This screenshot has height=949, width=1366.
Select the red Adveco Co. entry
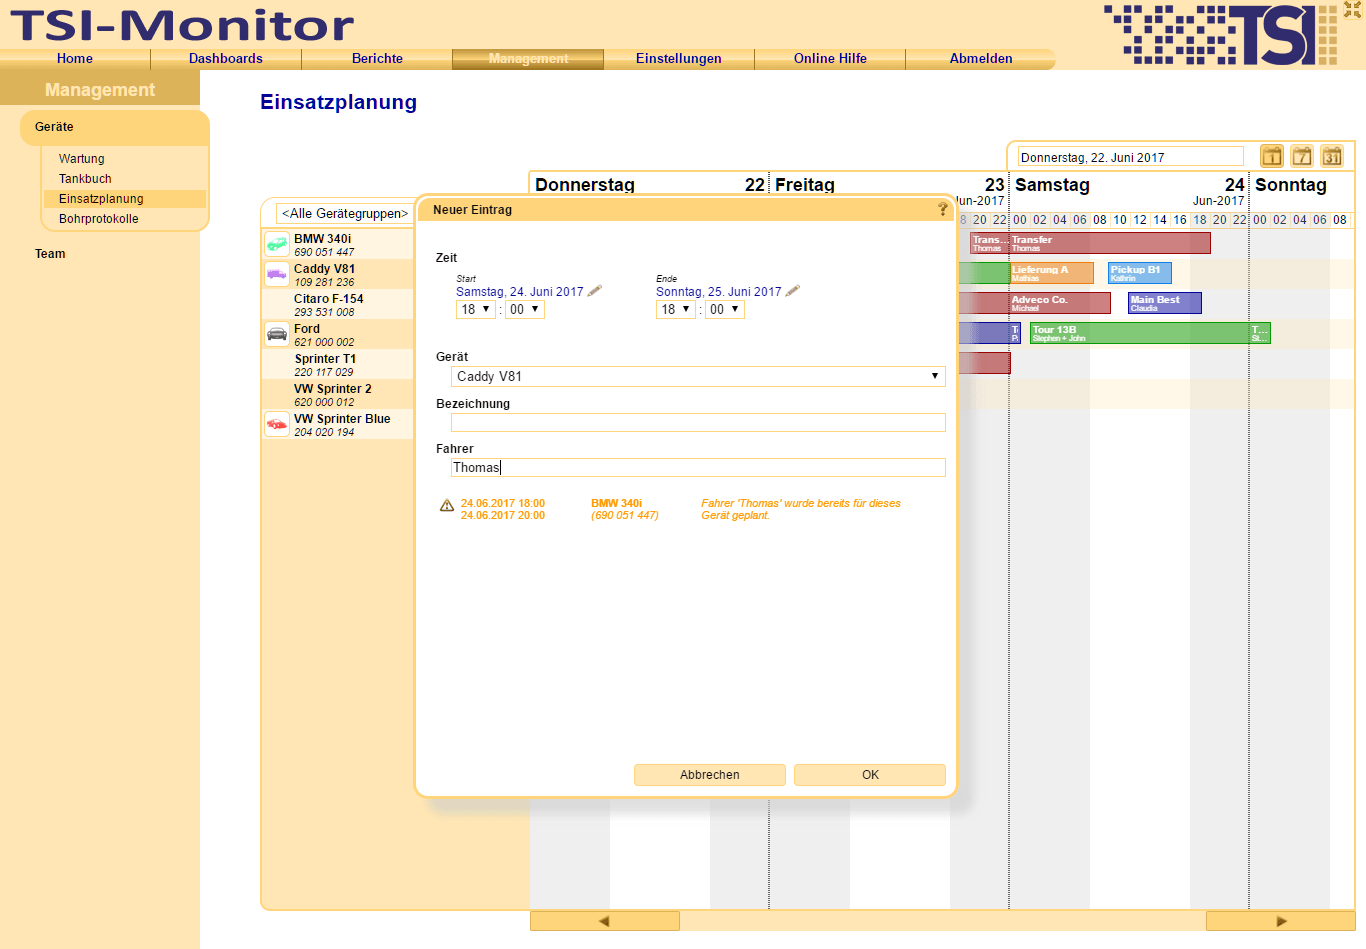(1060, 303)
